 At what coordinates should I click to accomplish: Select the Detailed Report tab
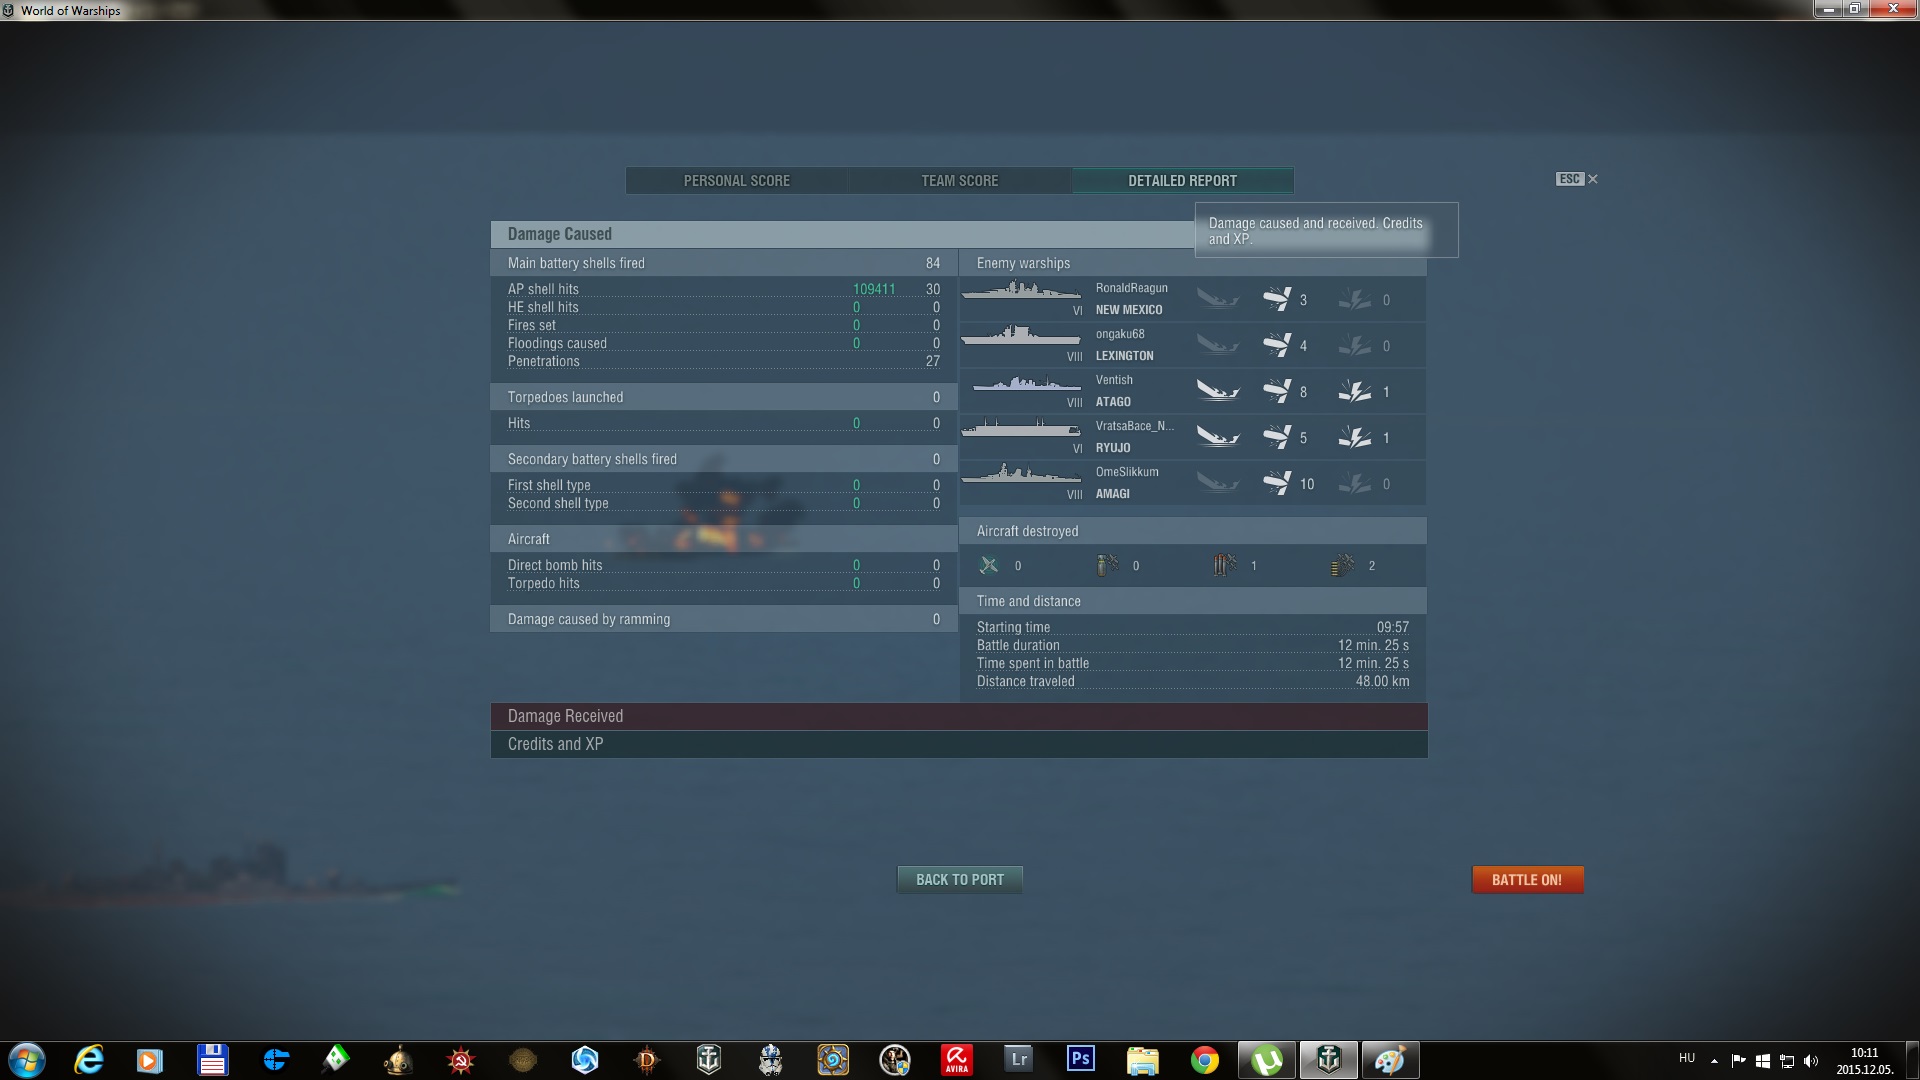coord(1183,181)
